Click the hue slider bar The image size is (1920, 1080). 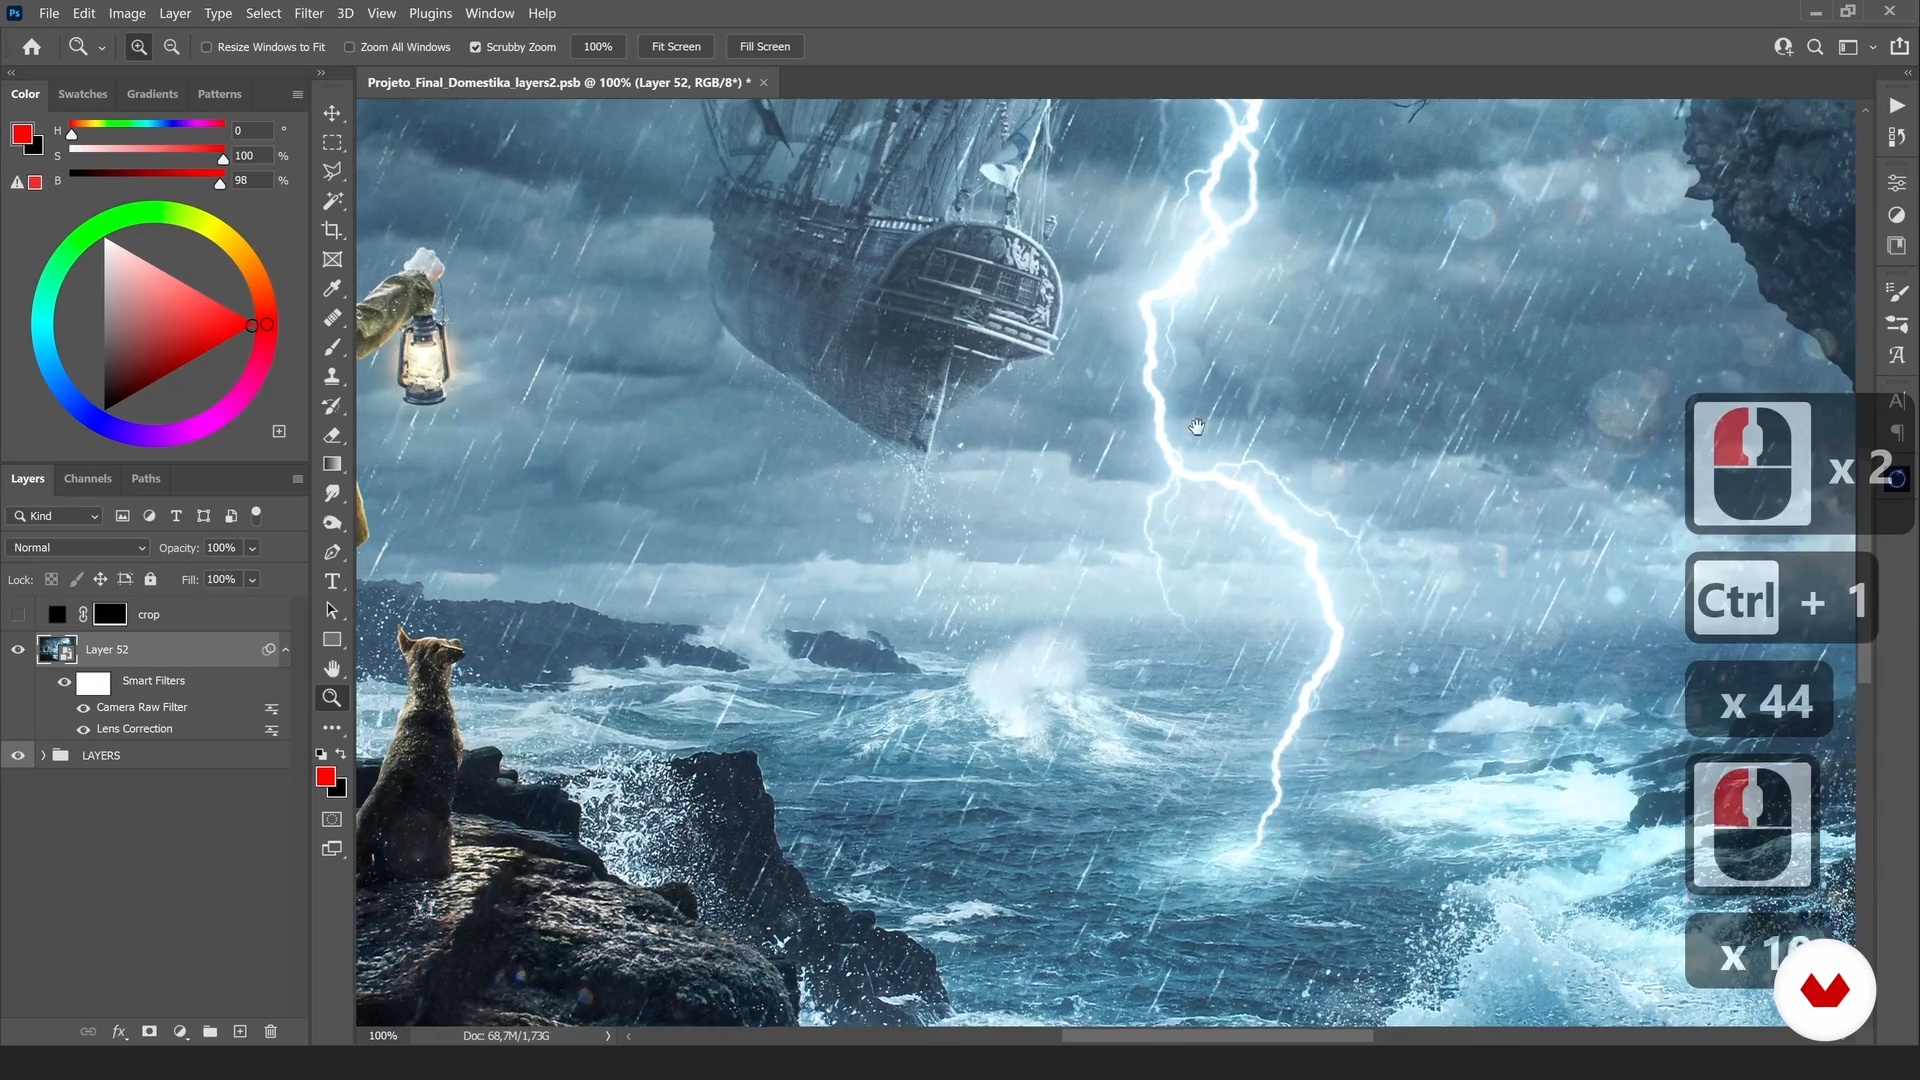point(147,124)
